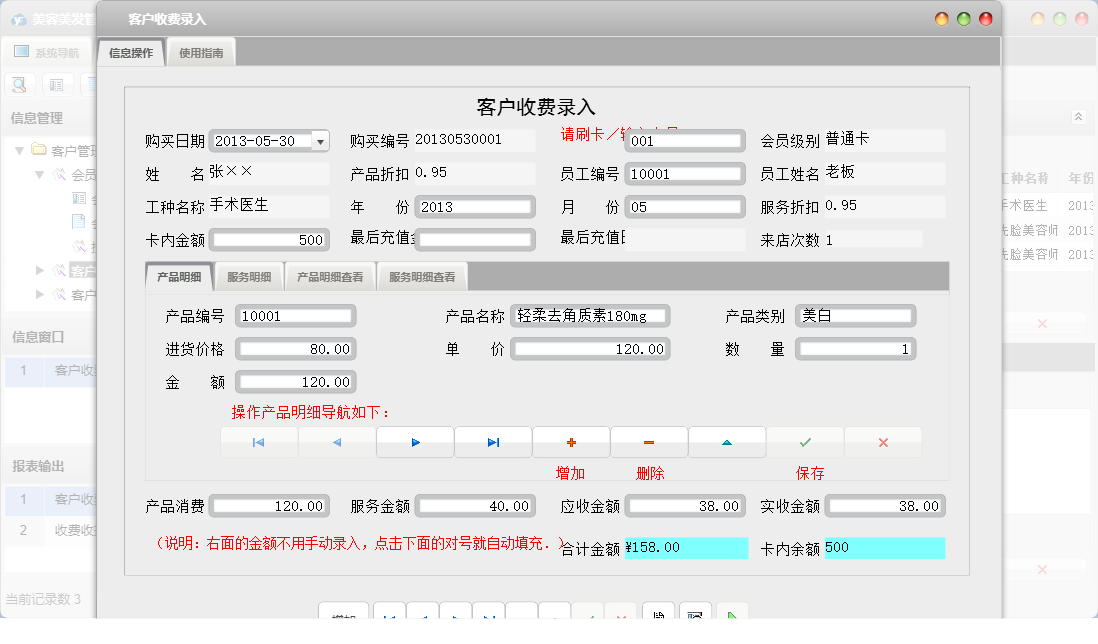Screen dimensions: 1098x644
Task: Select the blue triangle edit icon
Action: pyautogui.click(x=727, y=441)
